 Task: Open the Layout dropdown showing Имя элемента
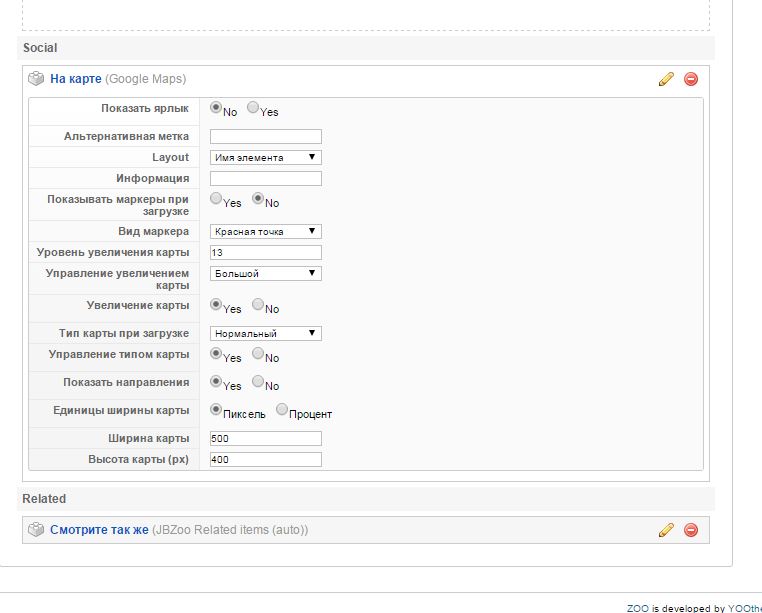[265, 157]
